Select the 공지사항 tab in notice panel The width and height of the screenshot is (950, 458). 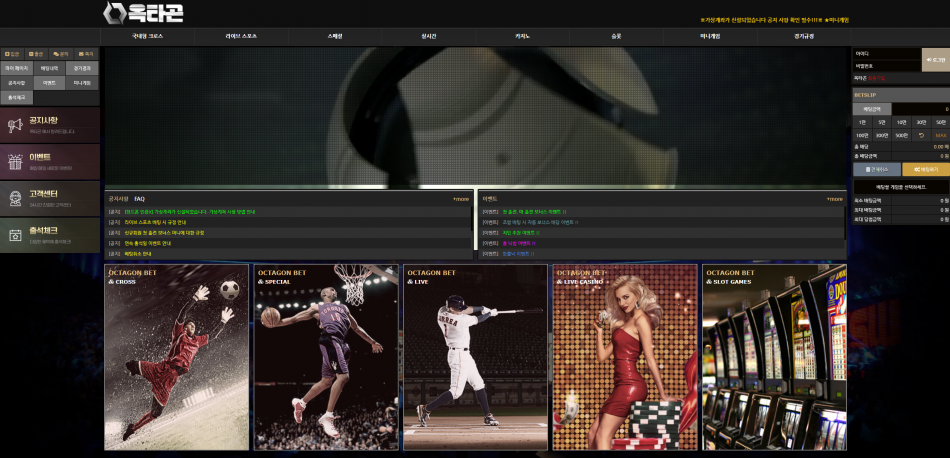pyautogui.click(x=118, y=199)
